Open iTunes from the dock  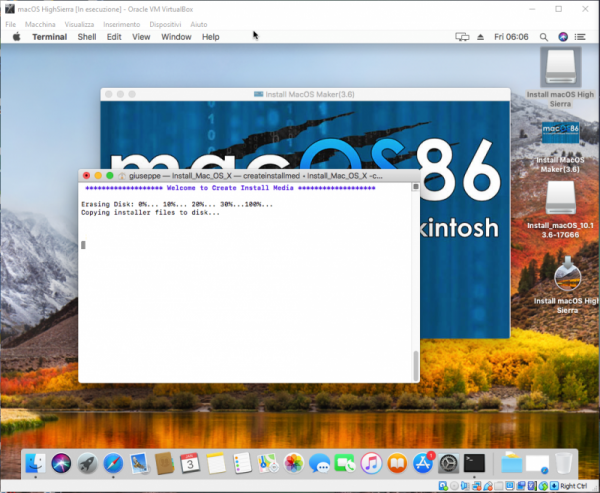coord(371,463)
